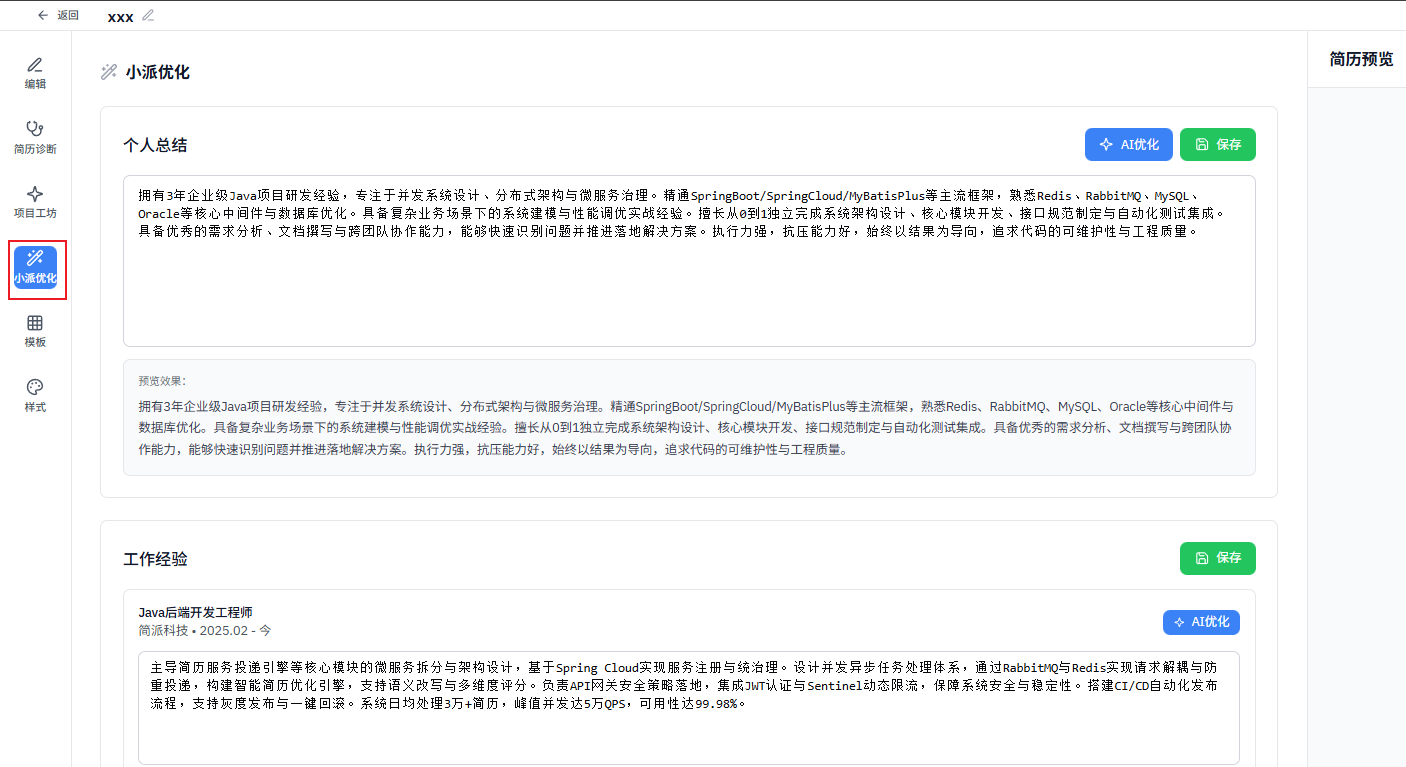Run AI优化 for the Java后端开发工程师 entry
The width and height of the screenshot is (1406, 767).
pos(1201,622)
